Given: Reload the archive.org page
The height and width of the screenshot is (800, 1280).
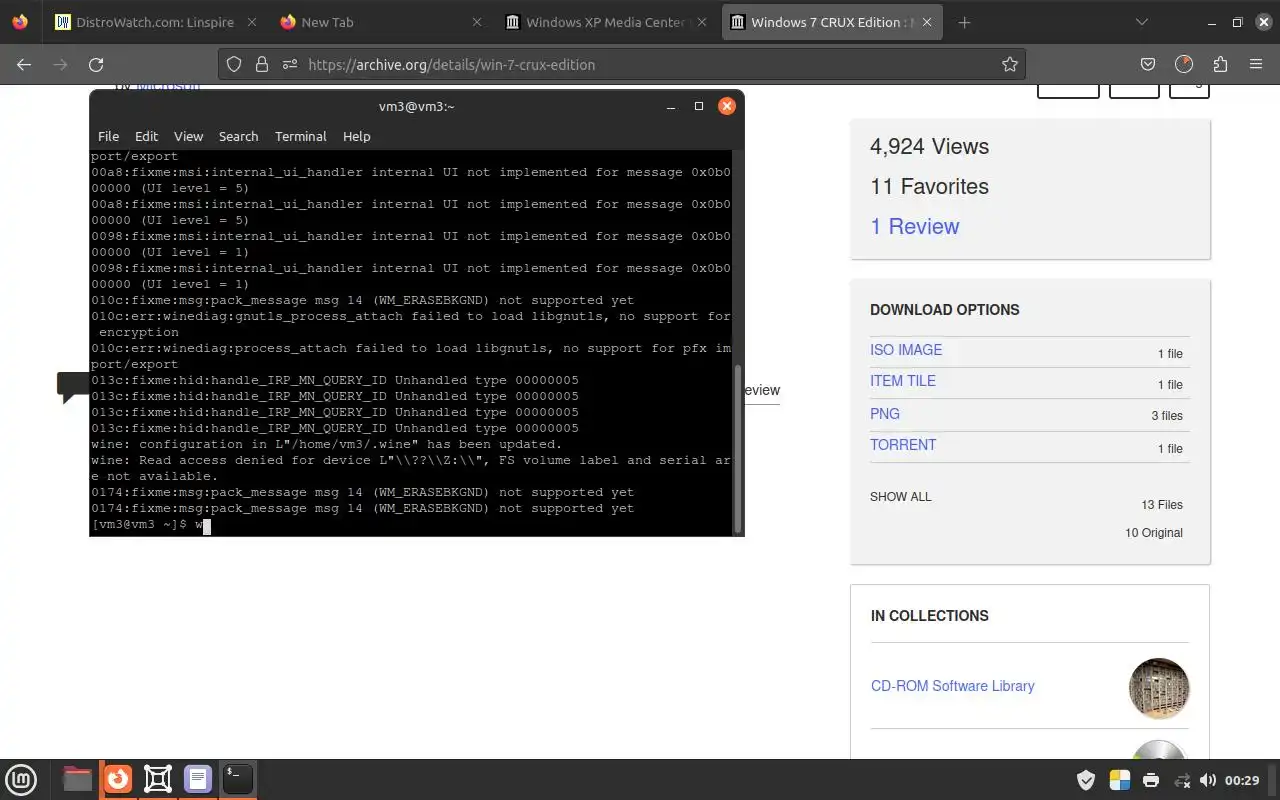Looking at the screenshot, I should 96,64.
